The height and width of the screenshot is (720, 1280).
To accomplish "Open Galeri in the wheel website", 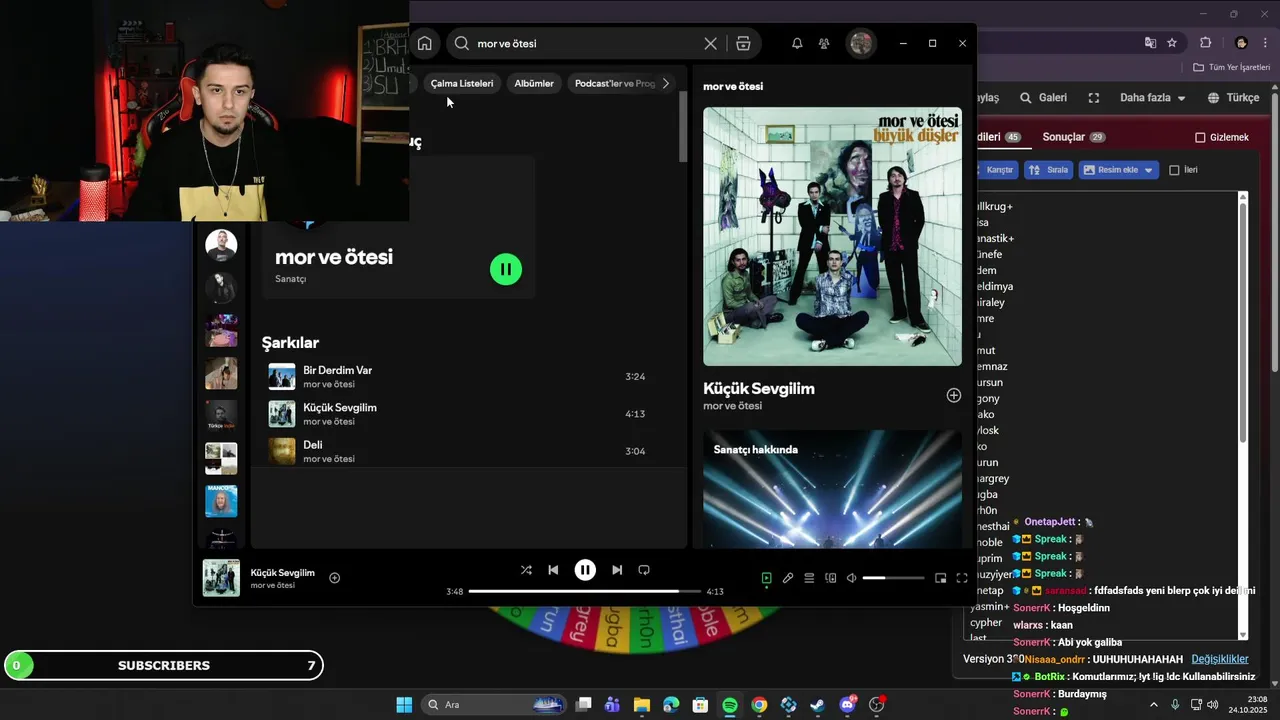I will [x=1043, y=98].
